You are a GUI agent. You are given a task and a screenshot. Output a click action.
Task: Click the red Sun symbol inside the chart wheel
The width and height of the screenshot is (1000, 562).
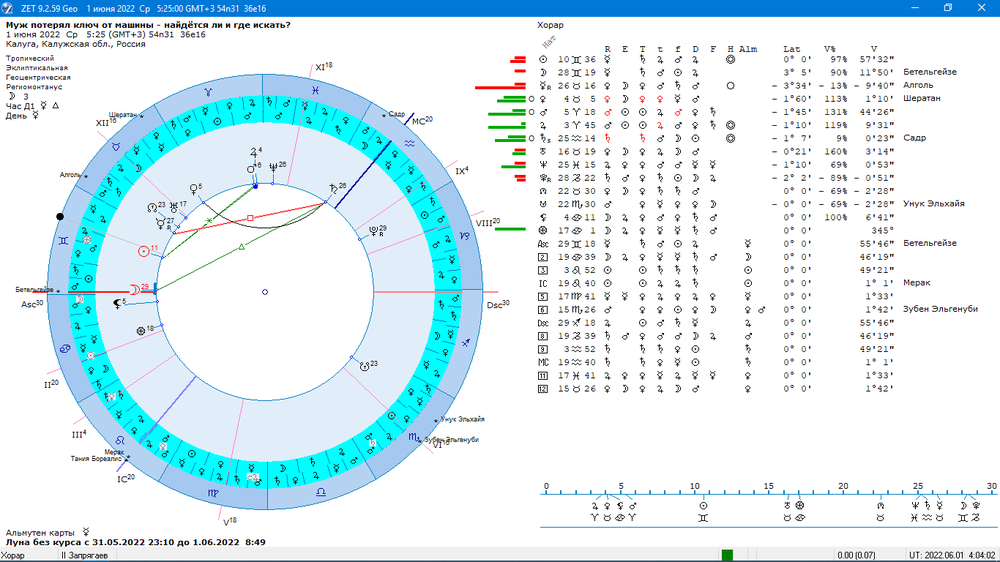click(144, 251)
